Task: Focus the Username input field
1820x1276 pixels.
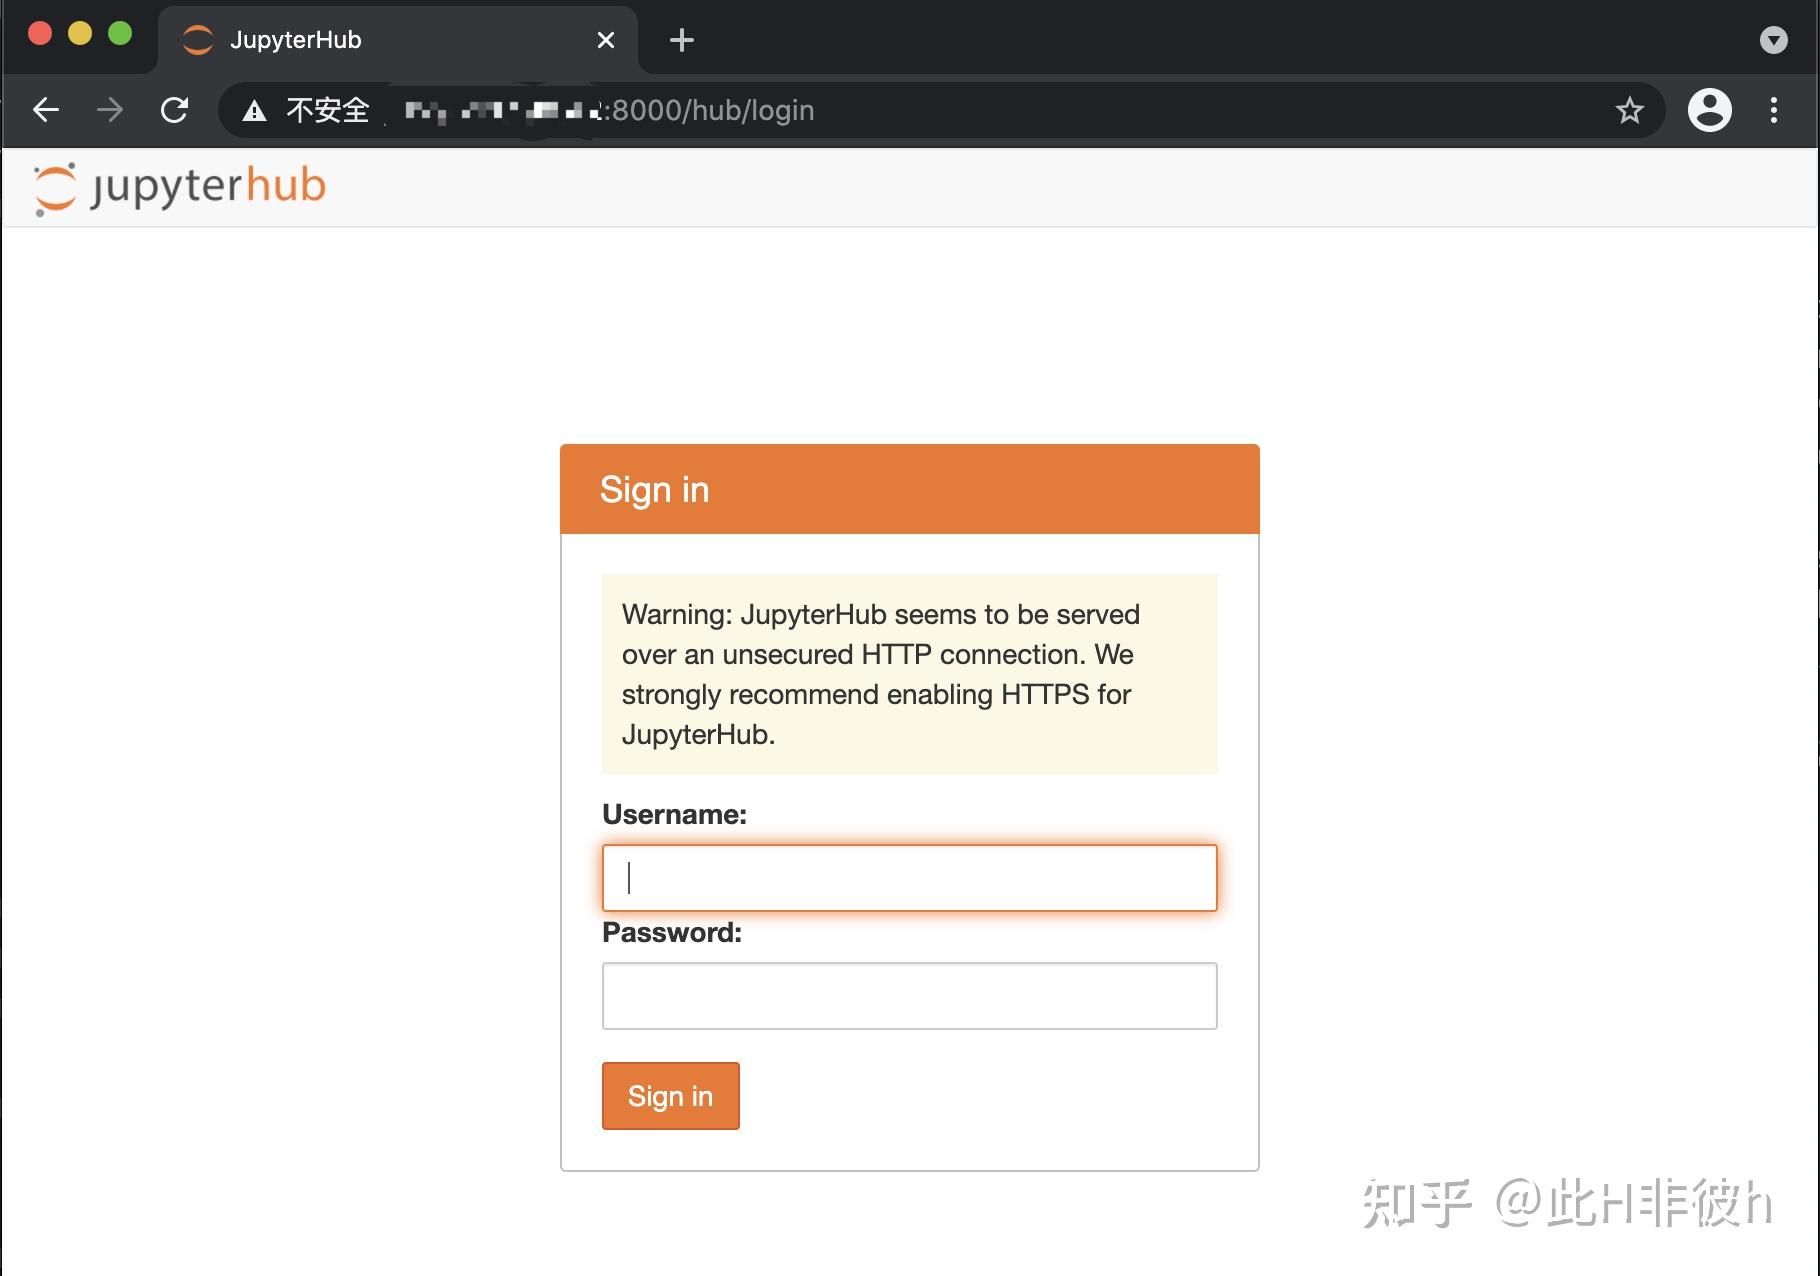Action: pyautogui.click(x=908, y=877)
